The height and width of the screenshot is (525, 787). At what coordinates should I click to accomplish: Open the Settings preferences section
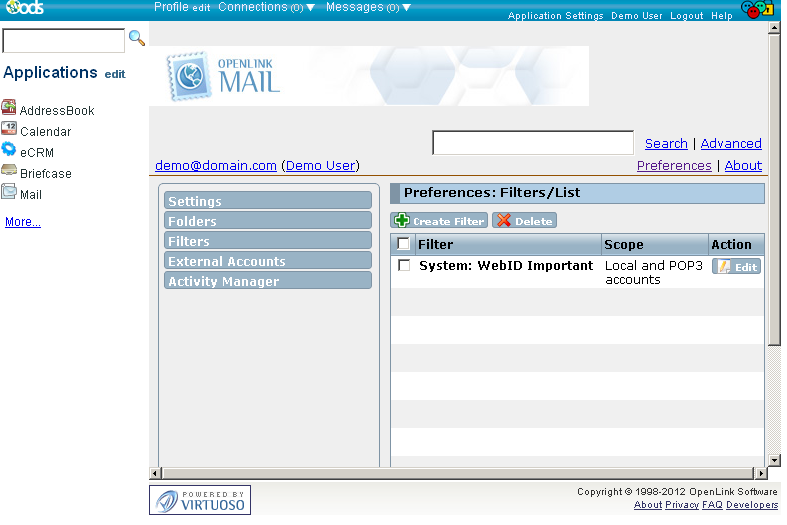click(x=268, y=200)
